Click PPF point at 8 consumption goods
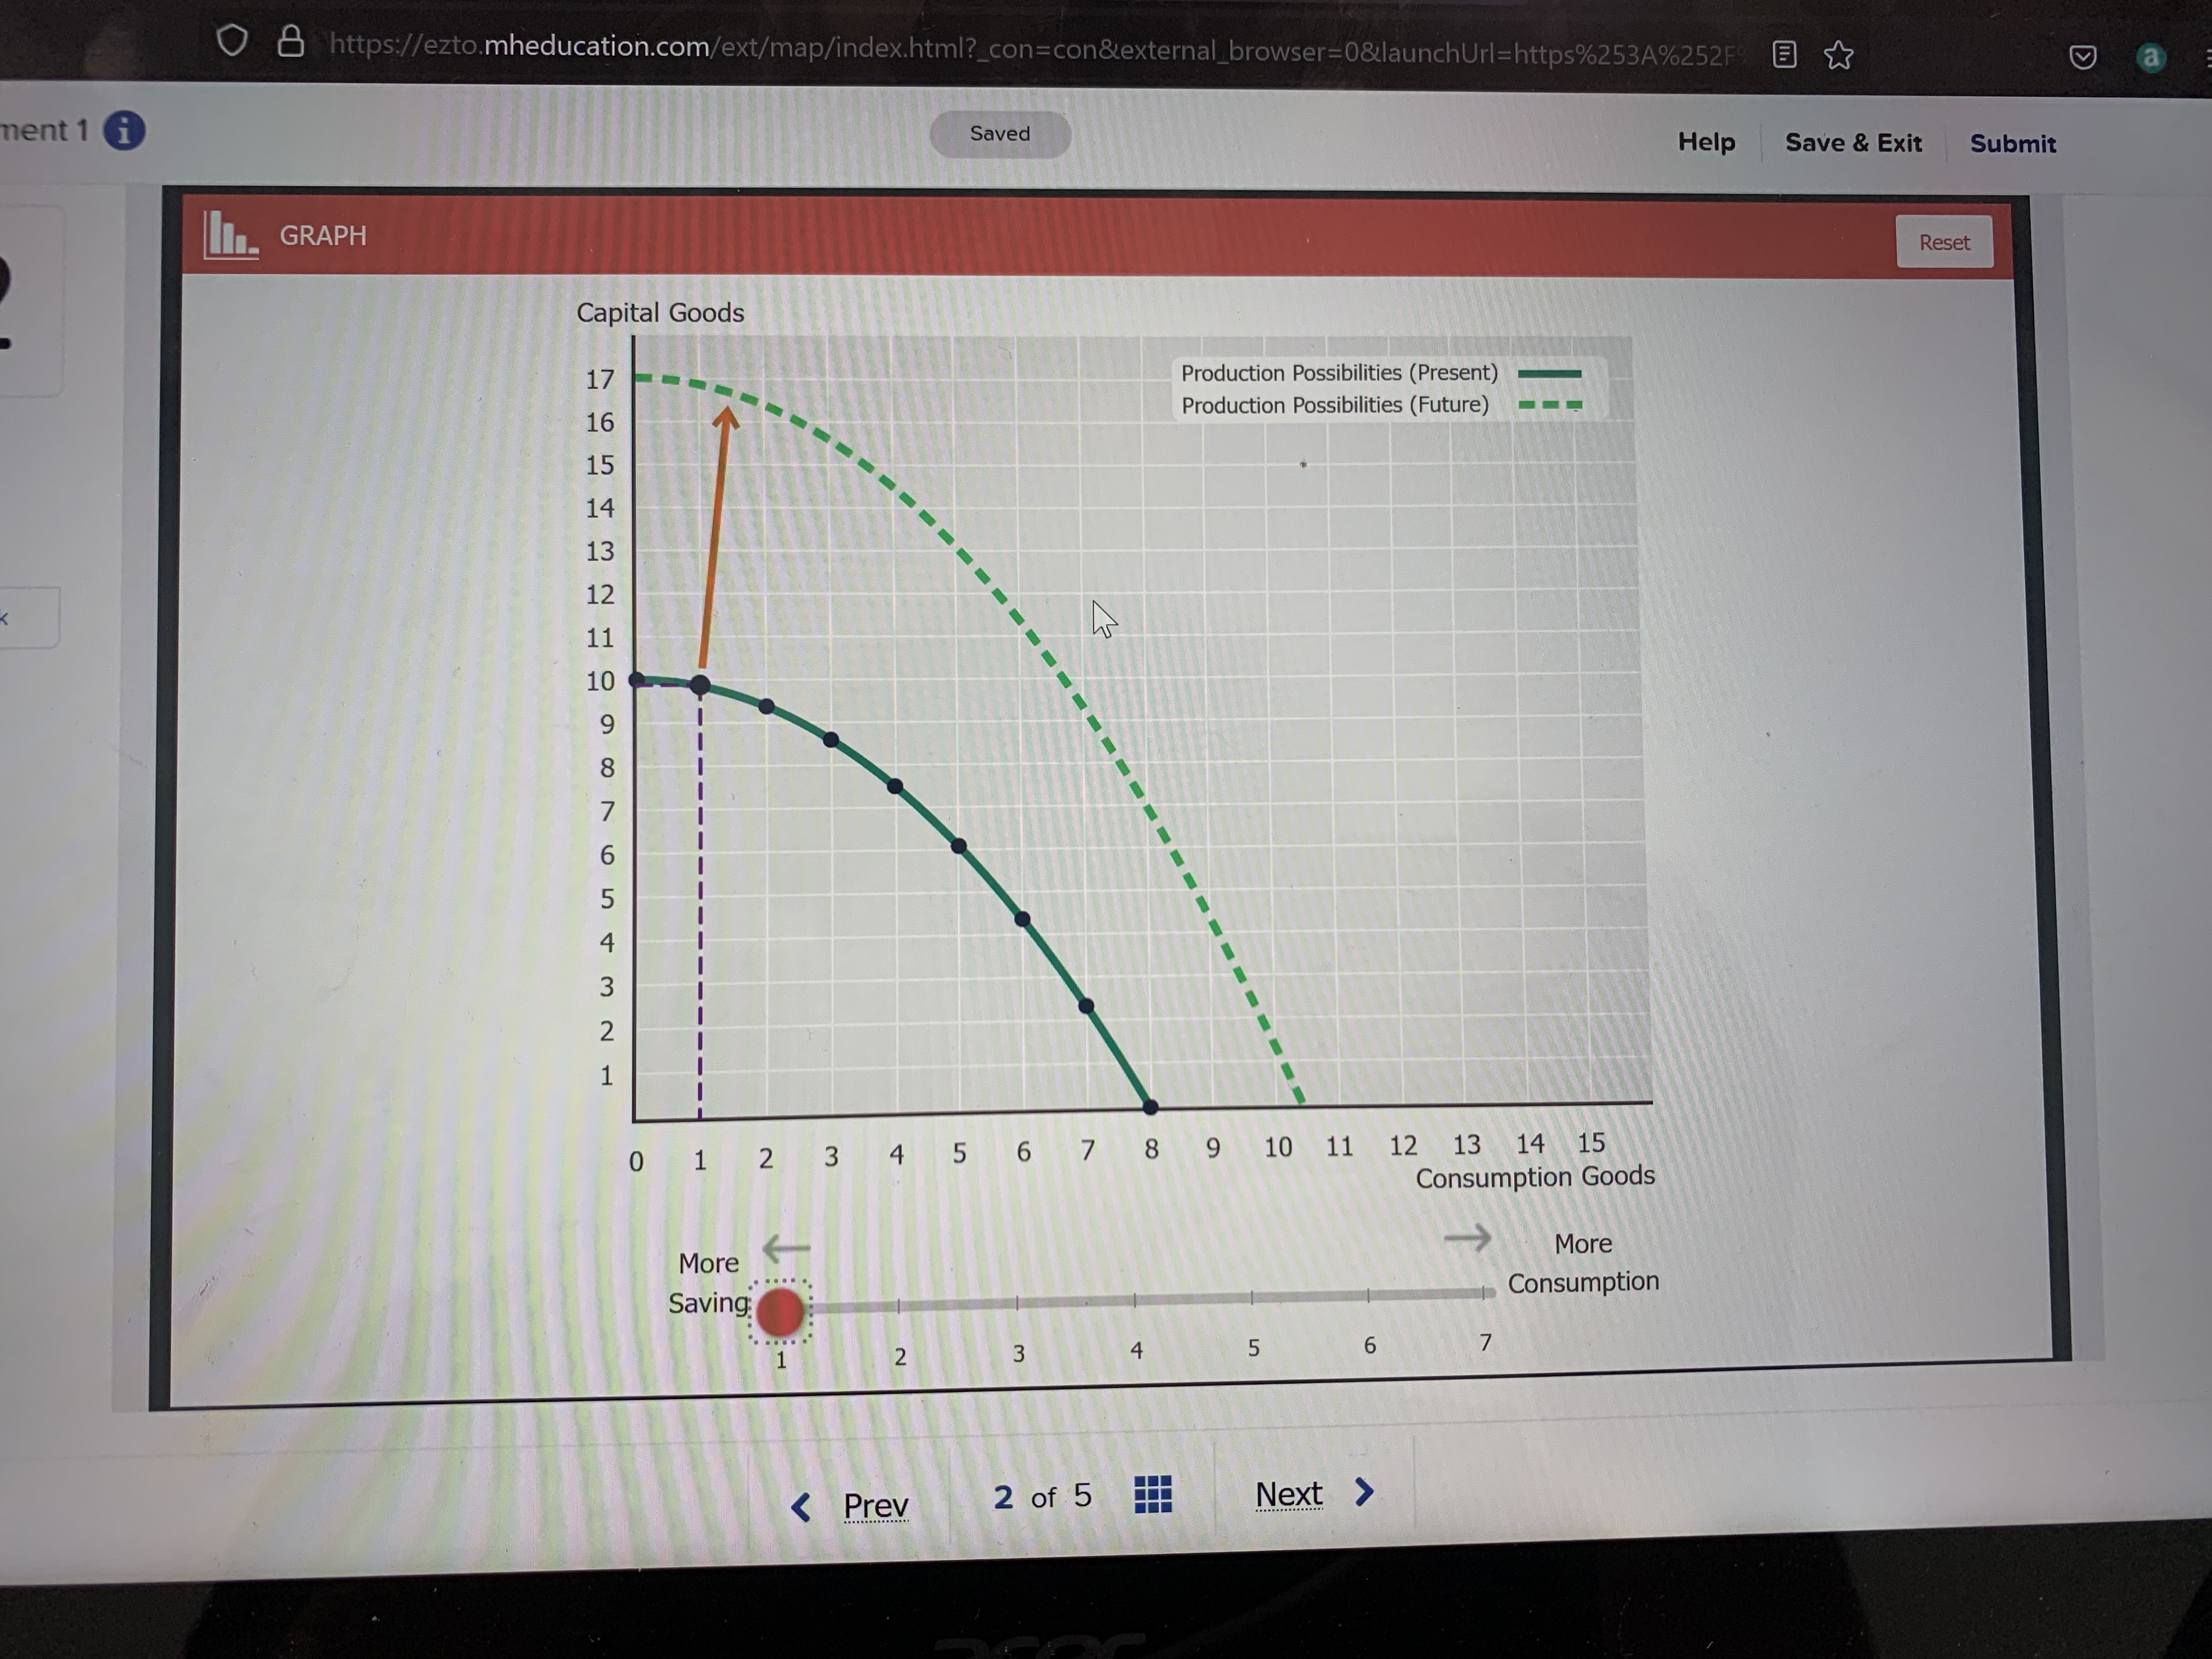 point(1150,1107)
